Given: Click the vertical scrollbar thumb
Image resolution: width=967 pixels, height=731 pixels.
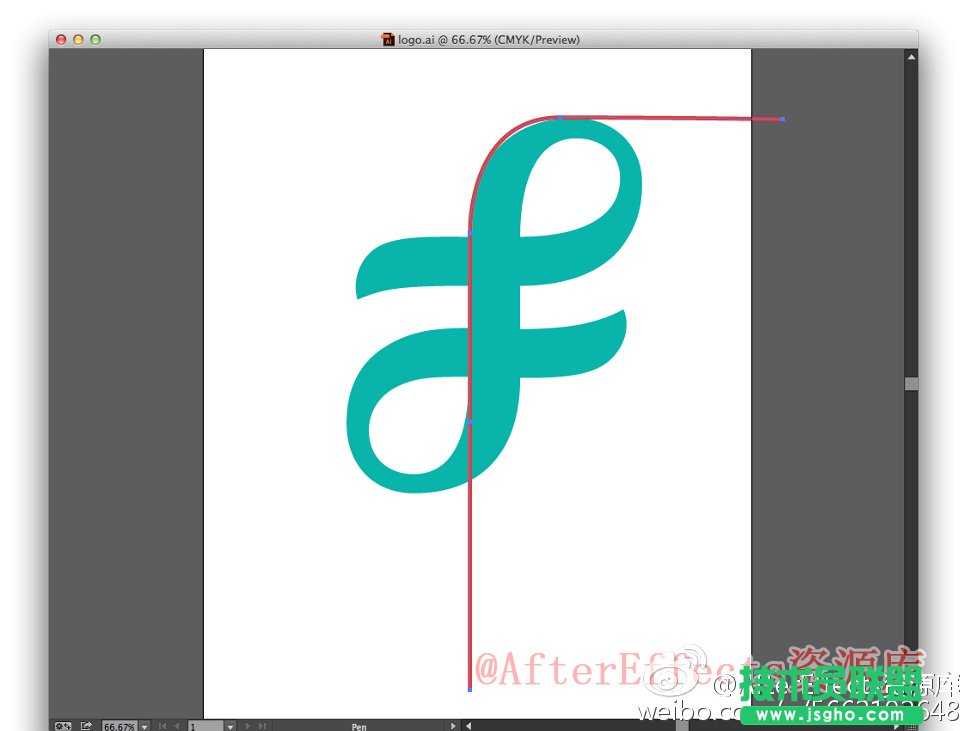Looking at the screenshot, I should click(x=912, y=383).
